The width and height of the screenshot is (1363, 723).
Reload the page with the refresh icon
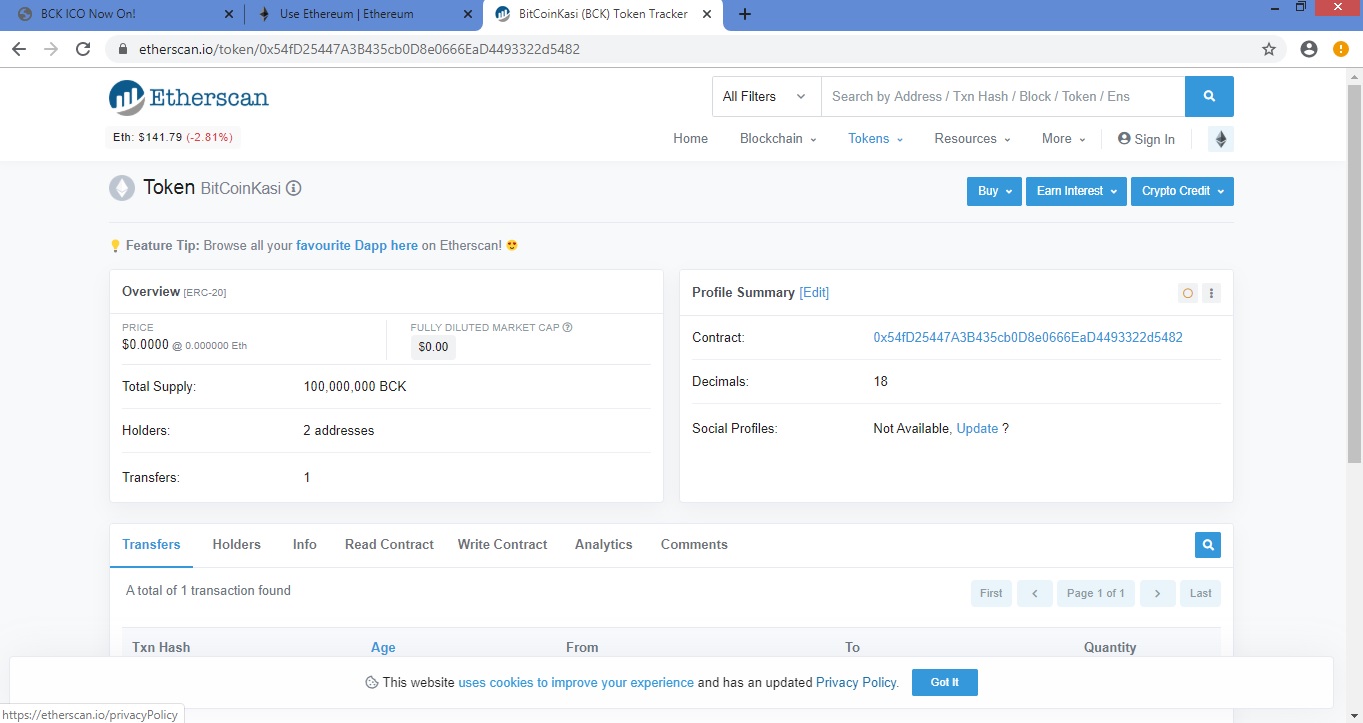(x=84, y=49)
